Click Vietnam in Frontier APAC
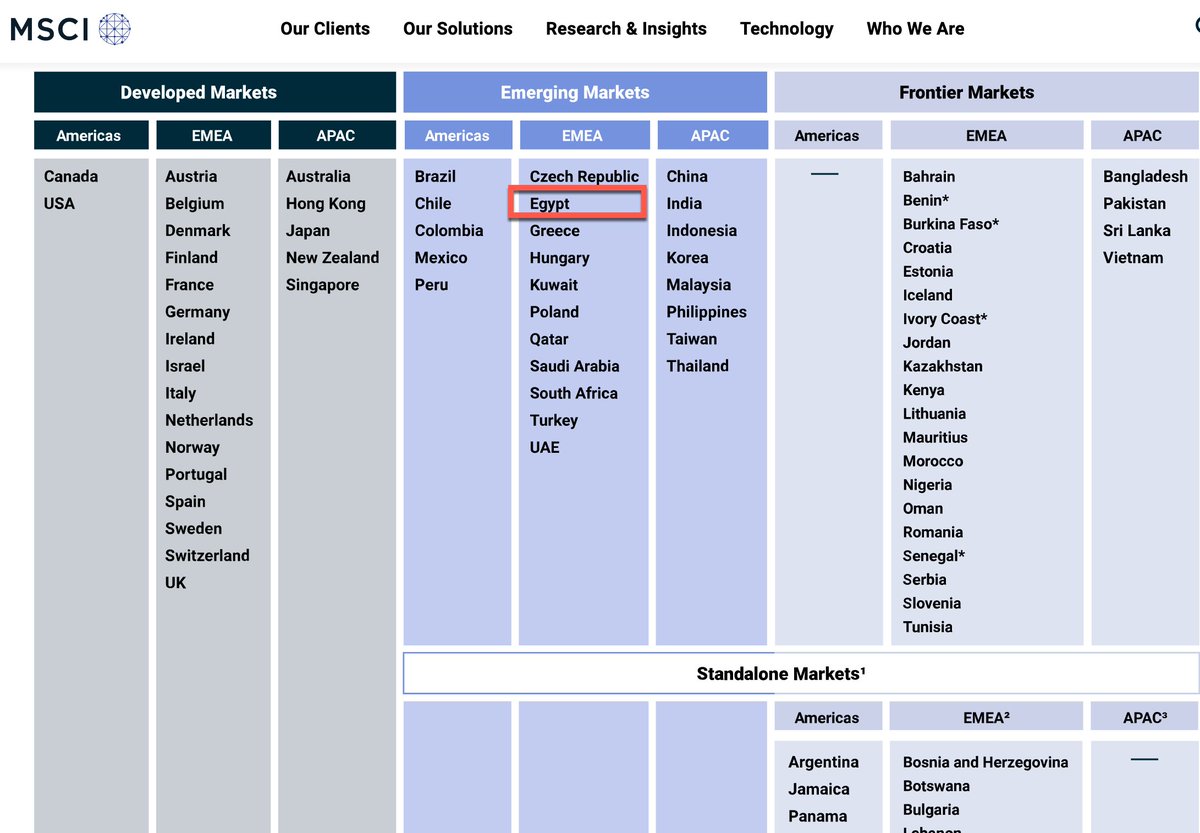The image size is (1200, 833). coord(1133,257)
